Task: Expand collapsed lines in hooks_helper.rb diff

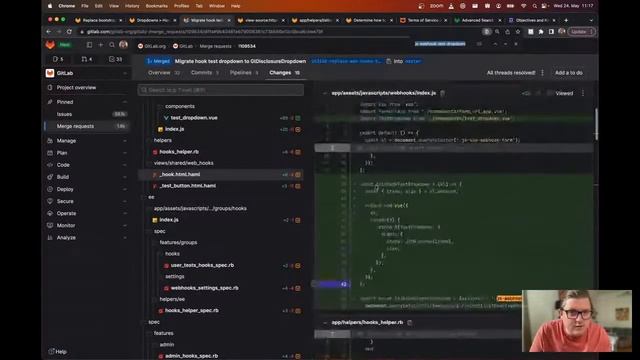Action: (332, 334)
